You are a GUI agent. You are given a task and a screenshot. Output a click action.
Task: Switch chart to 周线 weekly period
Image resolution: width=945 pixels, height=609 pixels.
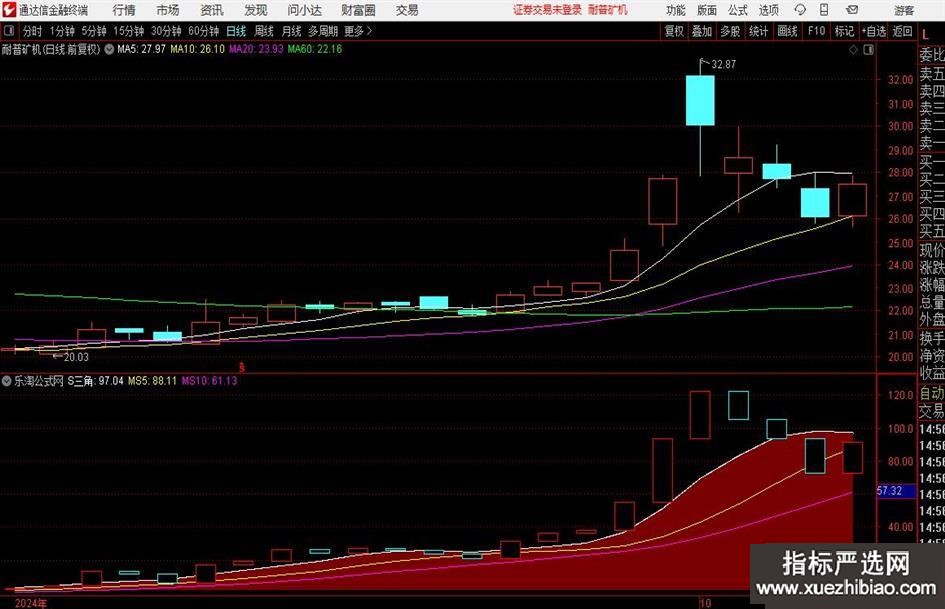coord(264,31)
